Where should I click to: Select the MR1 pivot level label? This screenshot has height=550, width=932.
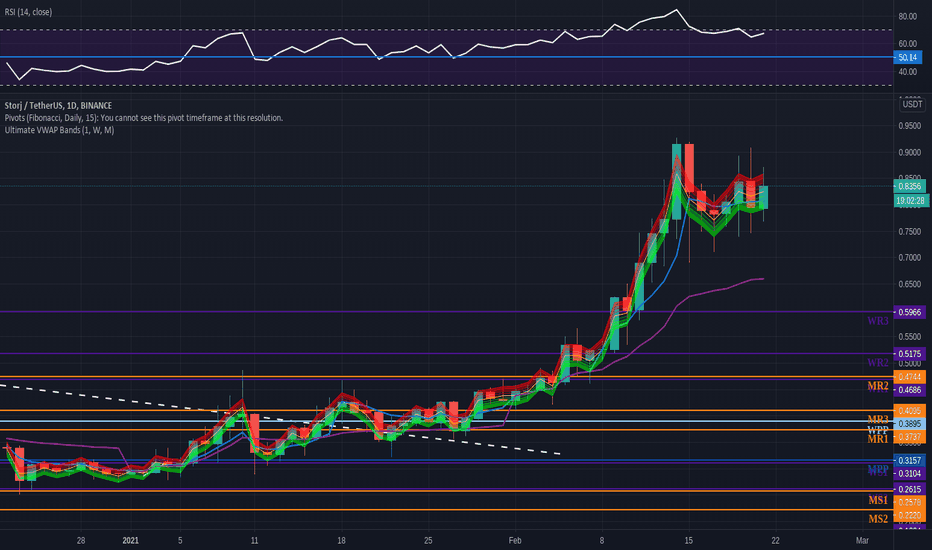tap(878, 439)
